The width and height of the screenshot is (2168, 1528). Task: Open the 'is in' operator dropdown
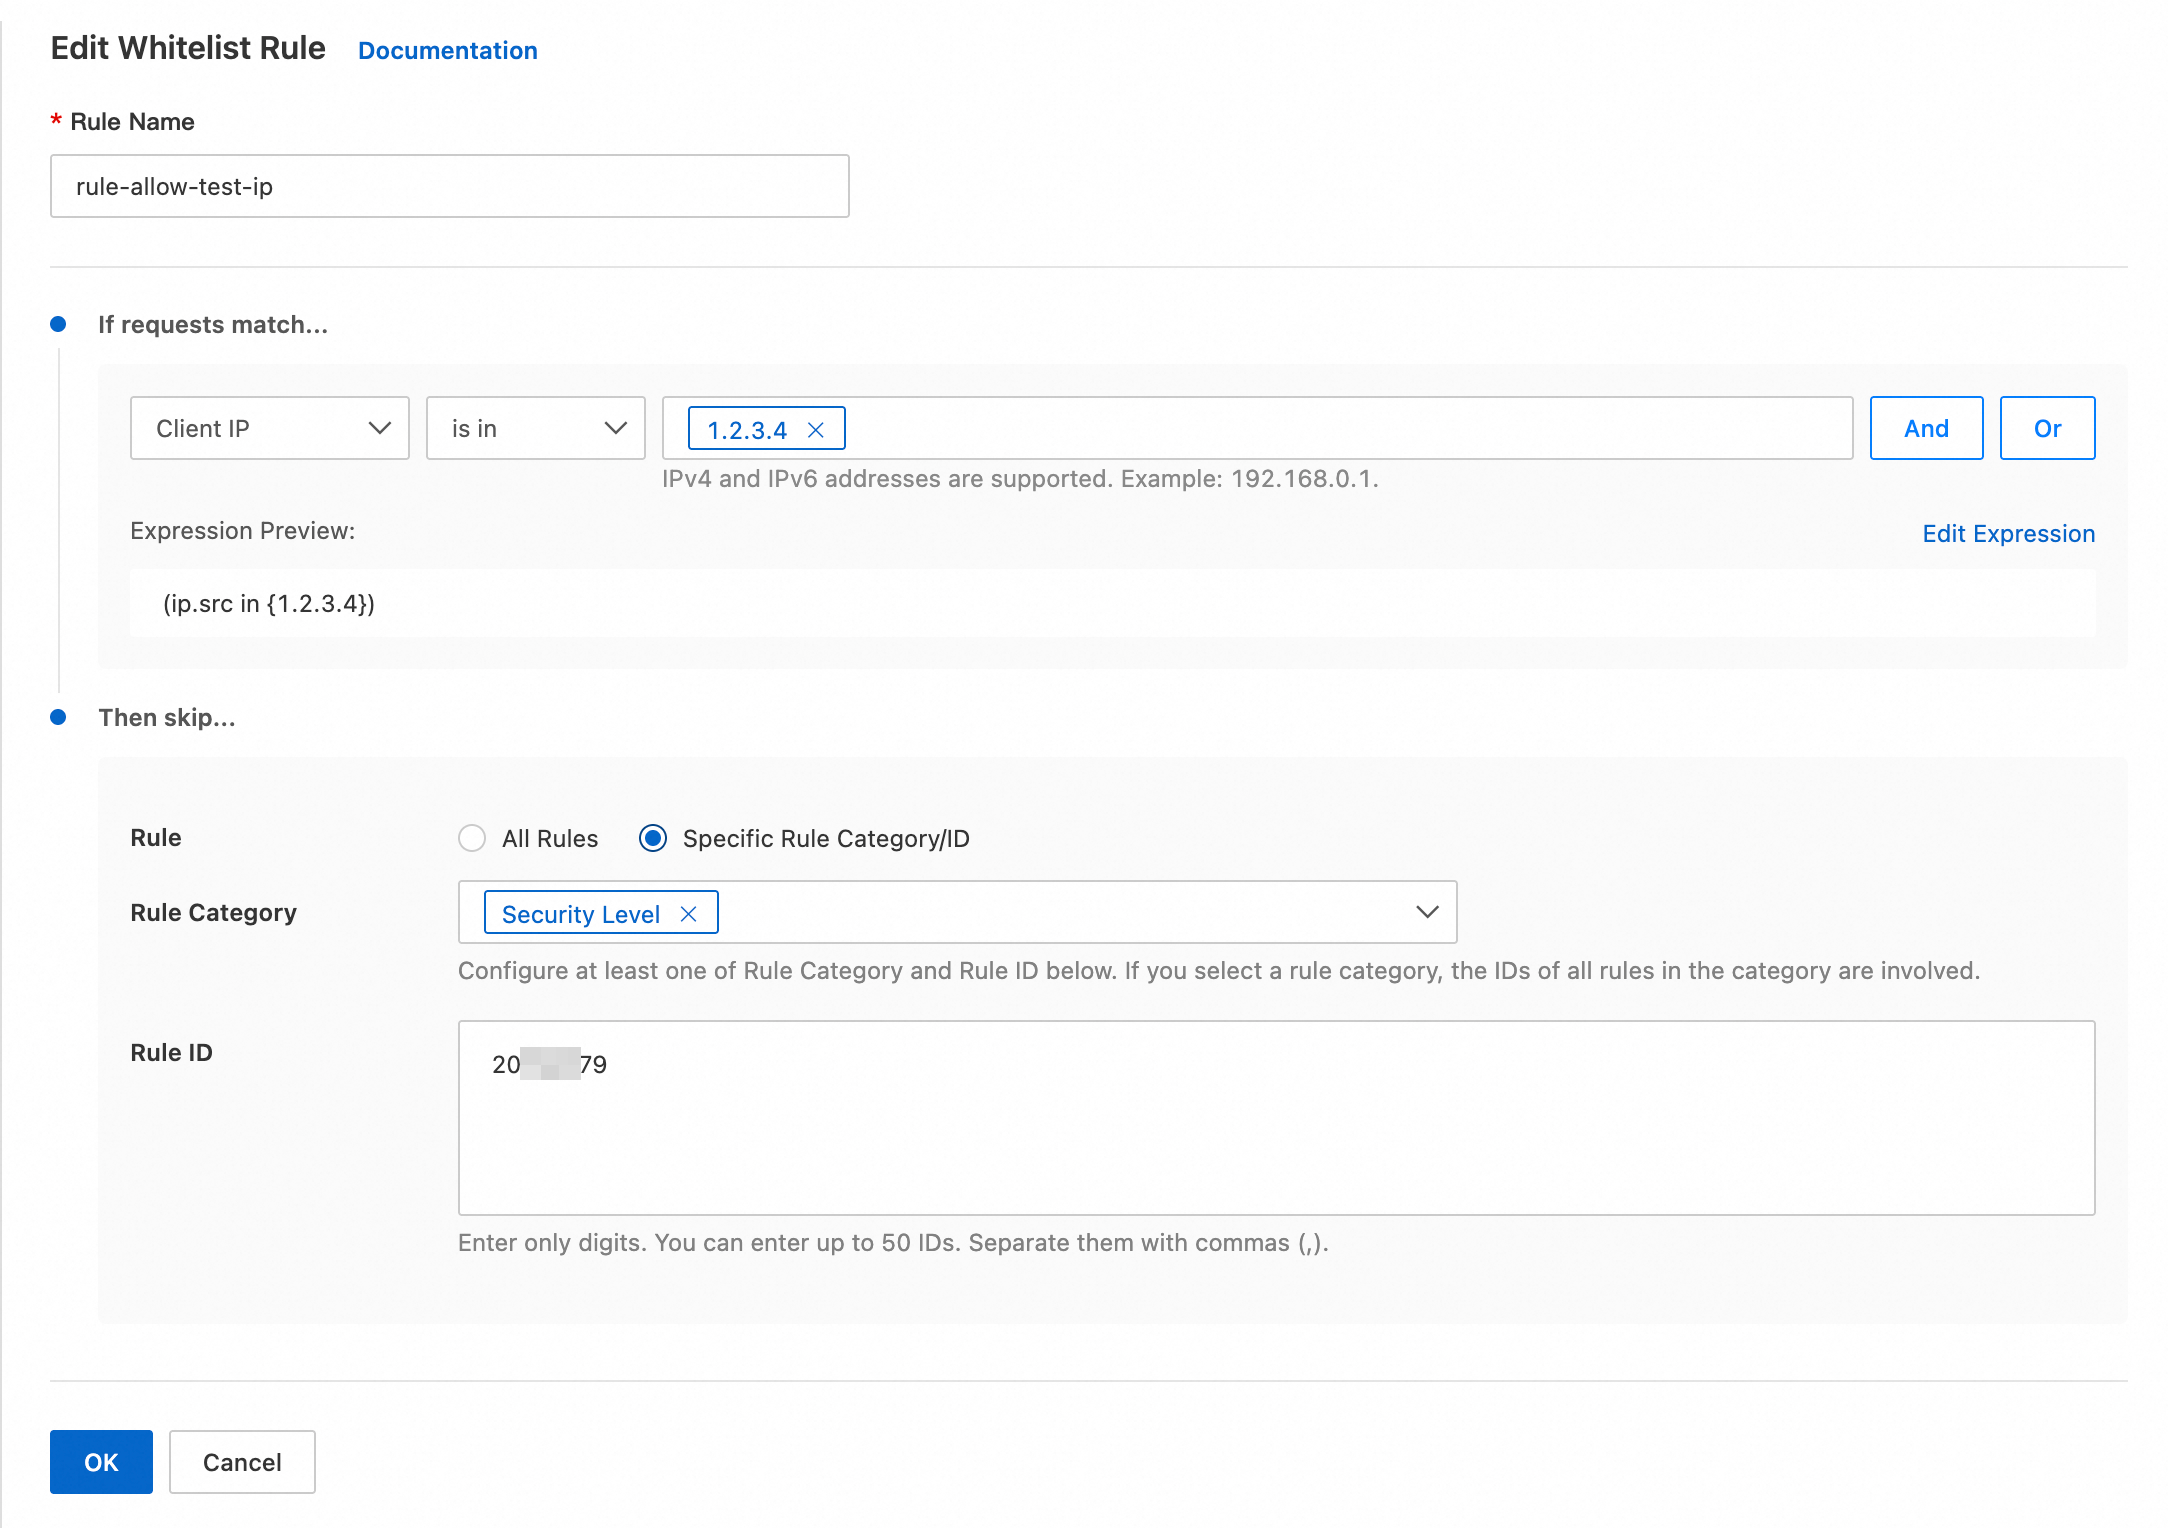coord(535,428)
